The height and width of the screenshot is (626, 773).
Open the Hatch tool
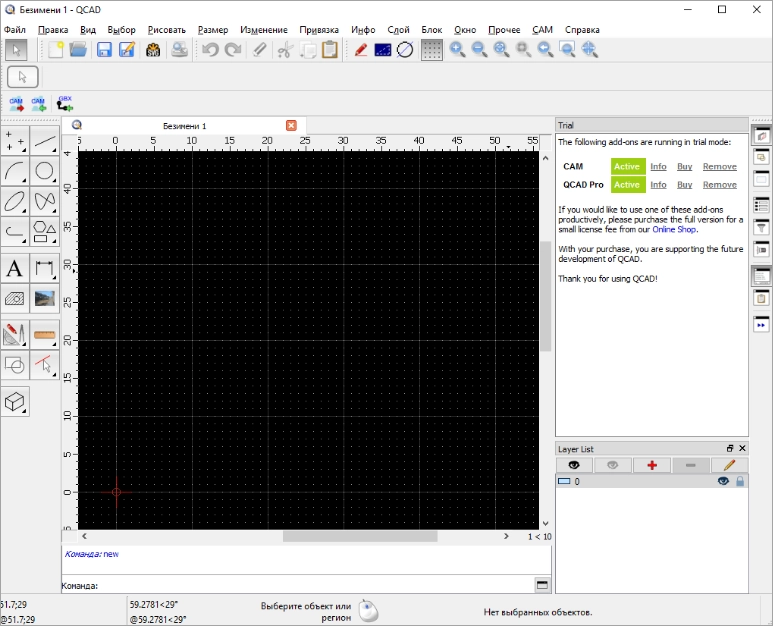pyautogui.click(x=15, y=298)
